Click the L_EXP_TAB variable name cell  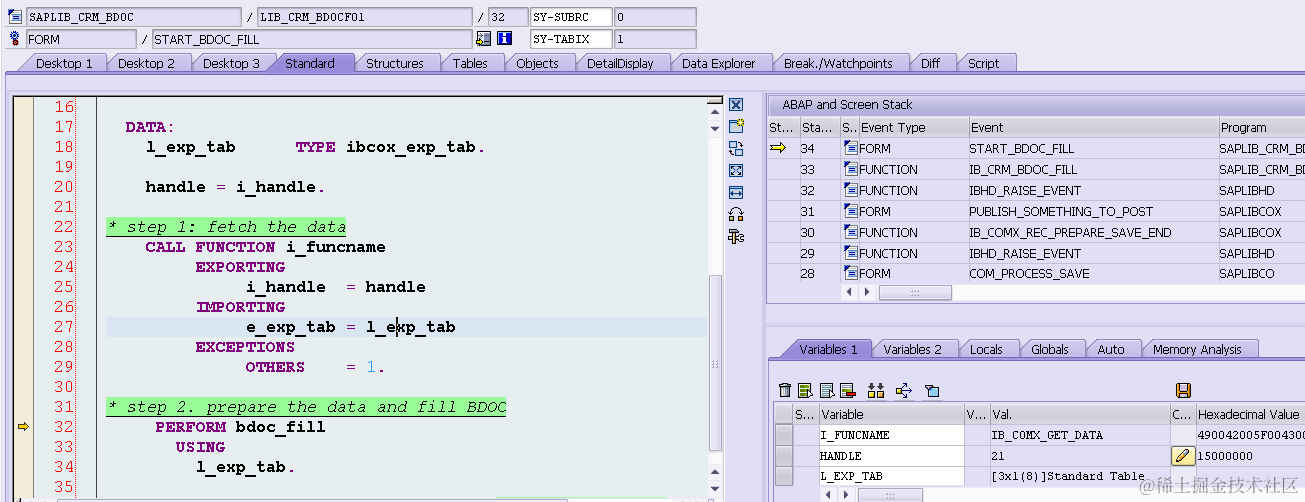tap(891, 477)
